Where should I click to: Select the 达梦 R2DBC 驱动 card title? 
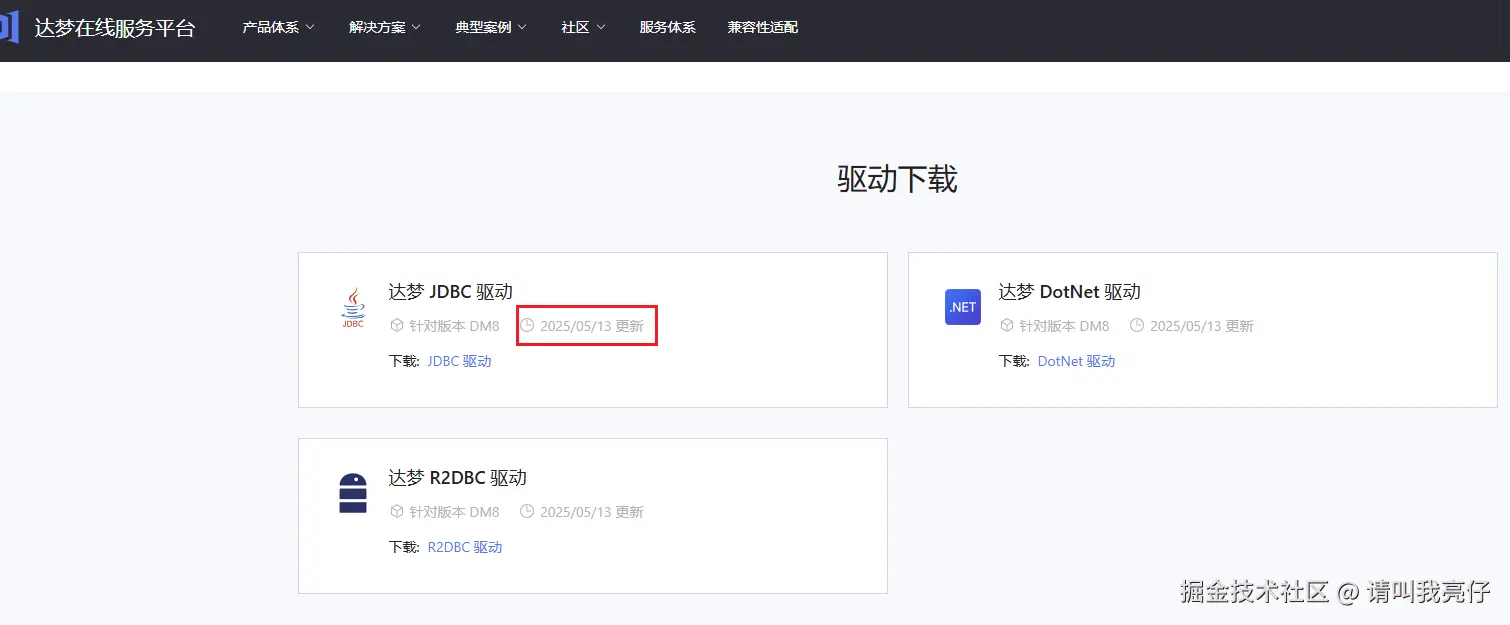(x=458, y=478)
